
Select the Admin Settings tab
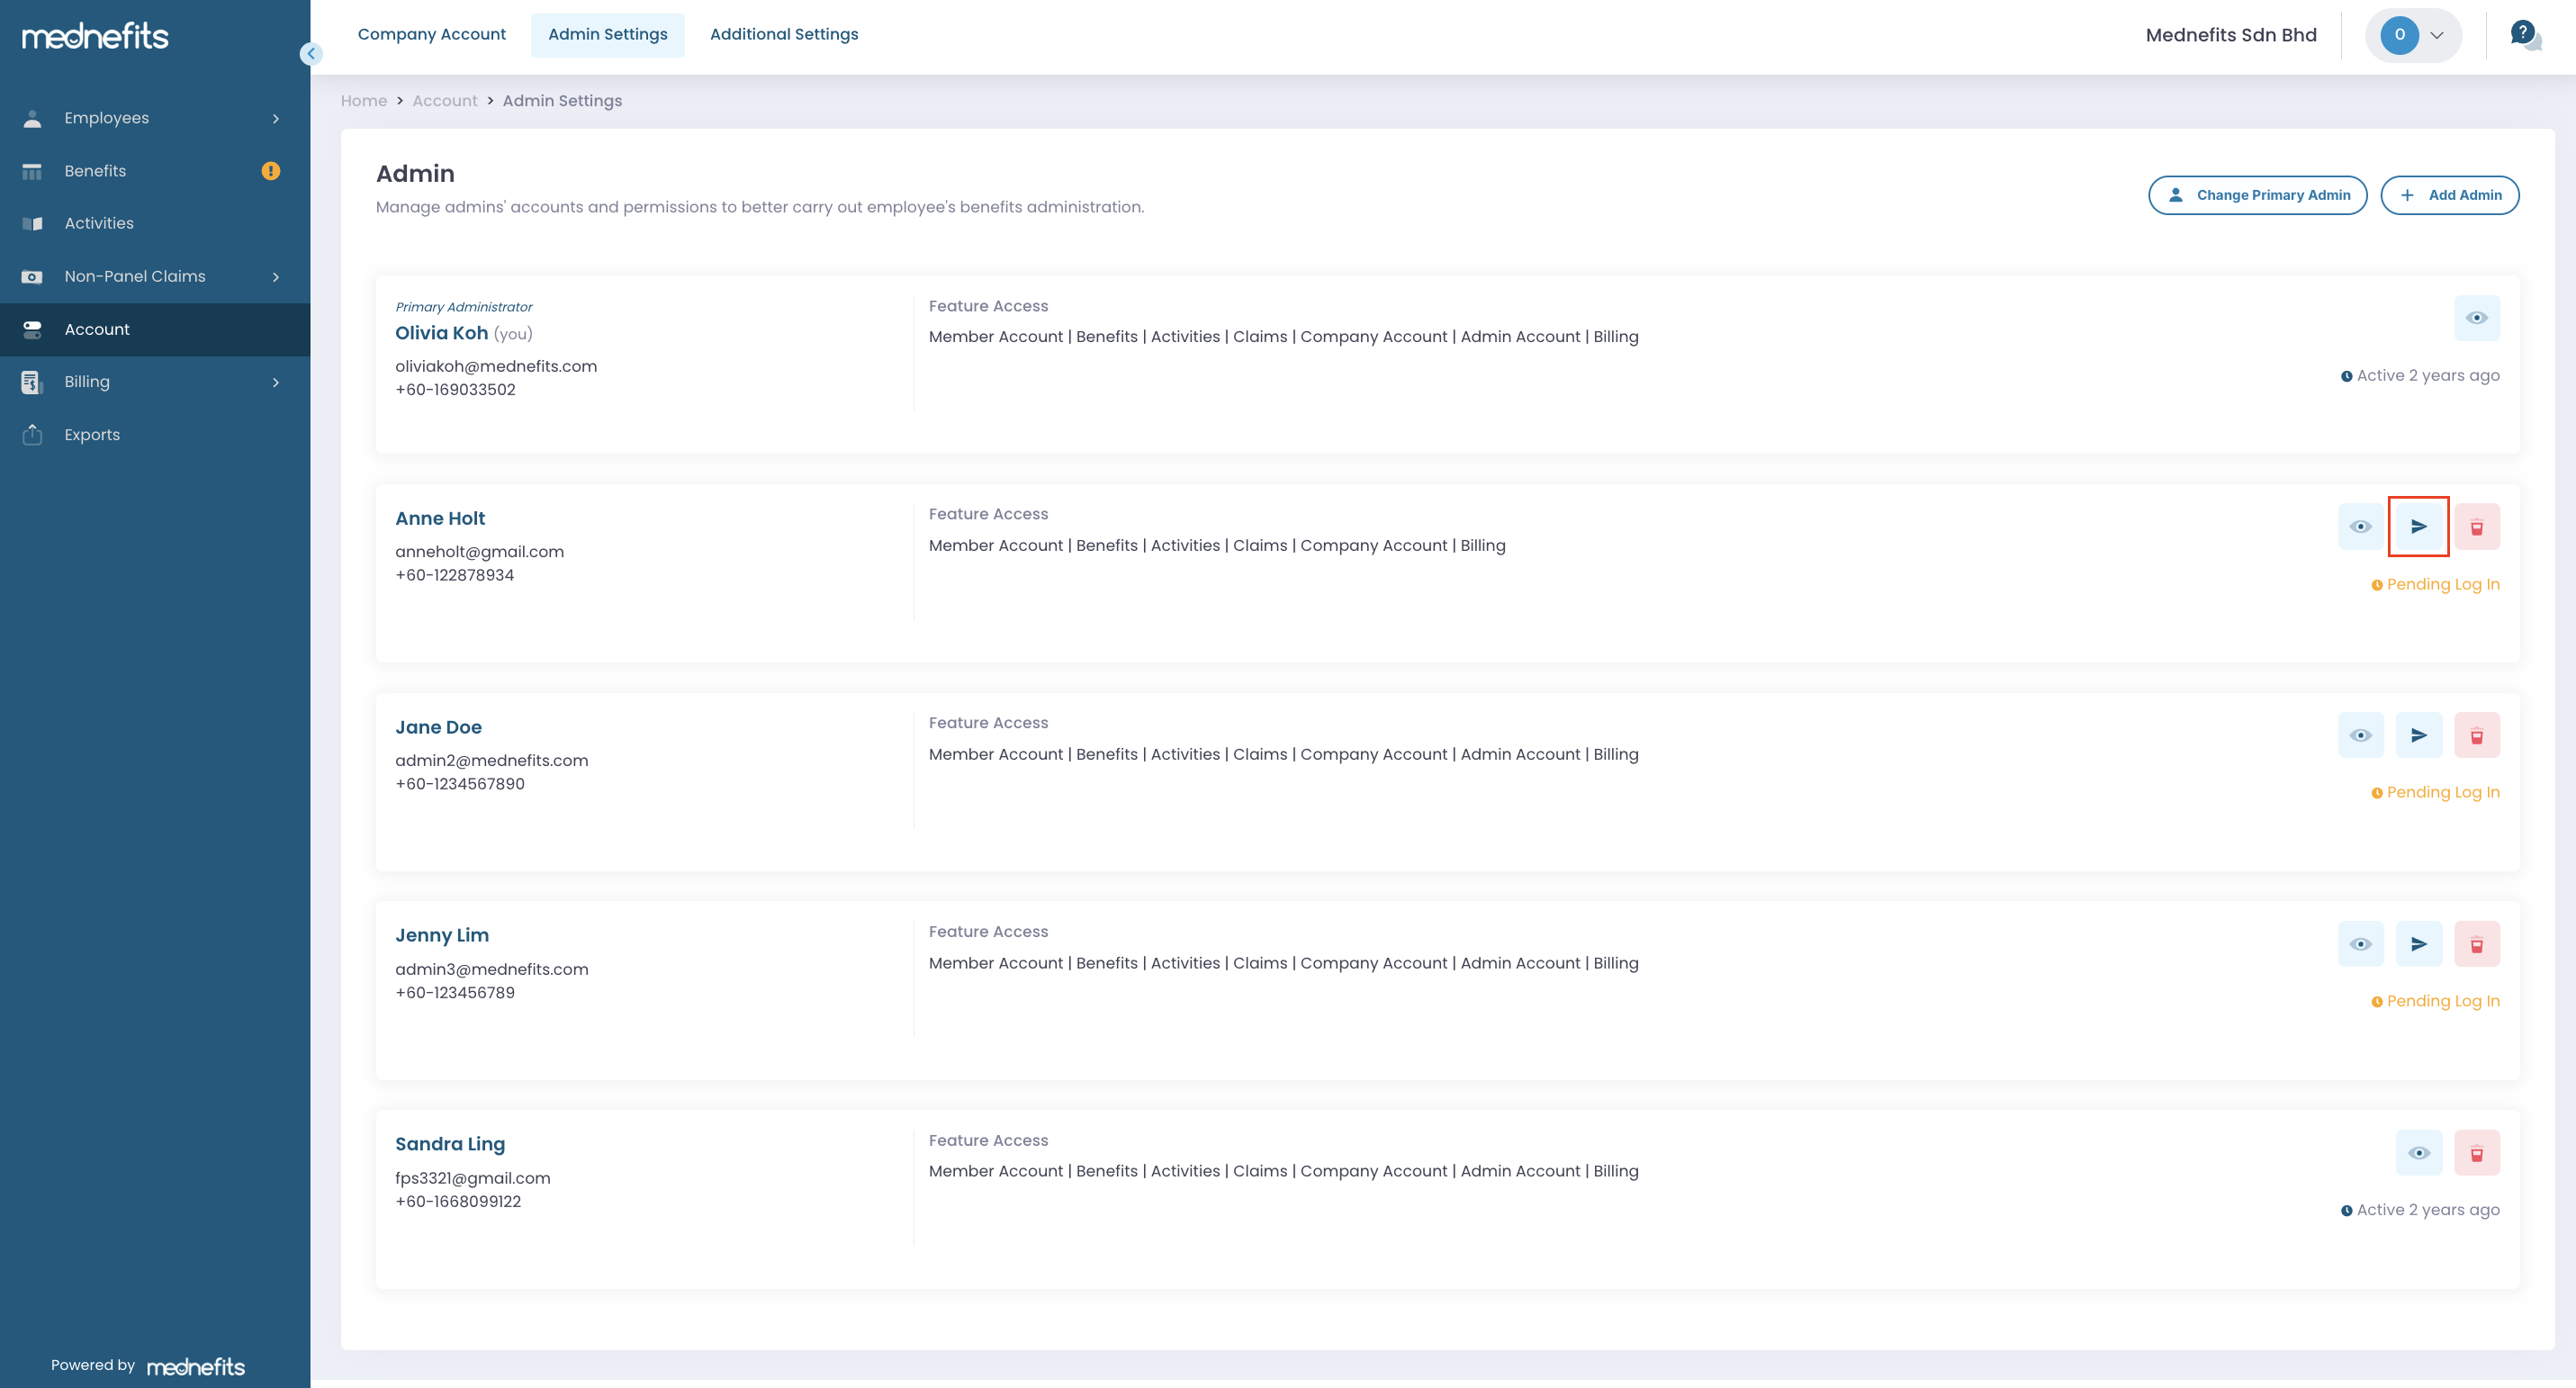pos(607,34)
